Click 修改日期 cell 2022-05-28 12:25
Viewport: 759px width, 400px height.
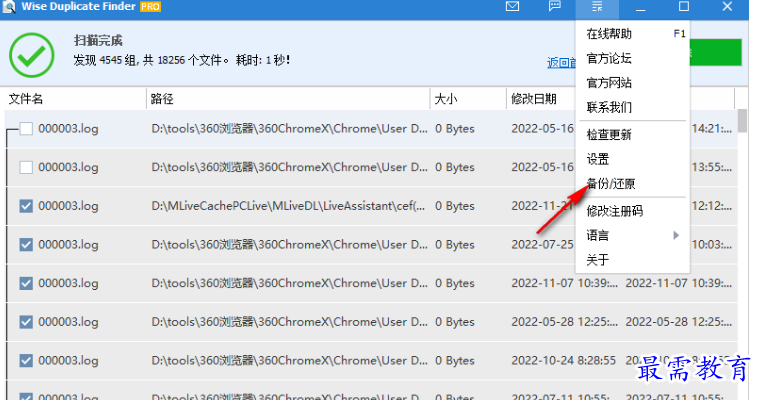pos(564,322)
